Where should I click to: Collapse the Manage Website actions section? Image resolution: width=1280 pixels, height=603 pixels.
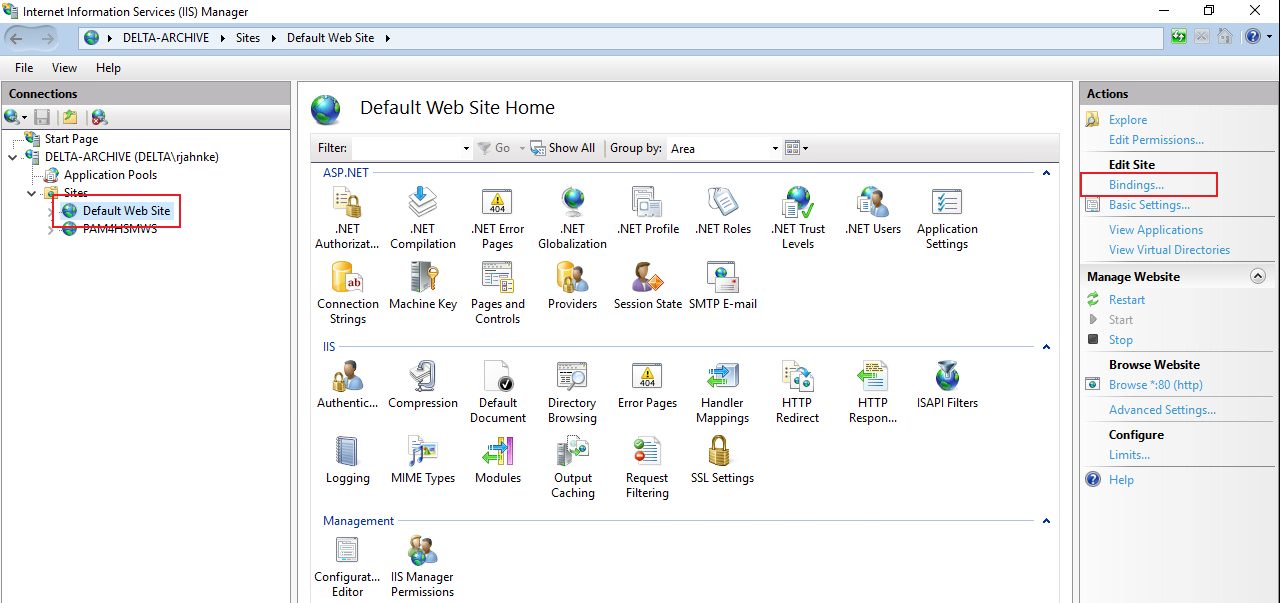pos(1257,276)
